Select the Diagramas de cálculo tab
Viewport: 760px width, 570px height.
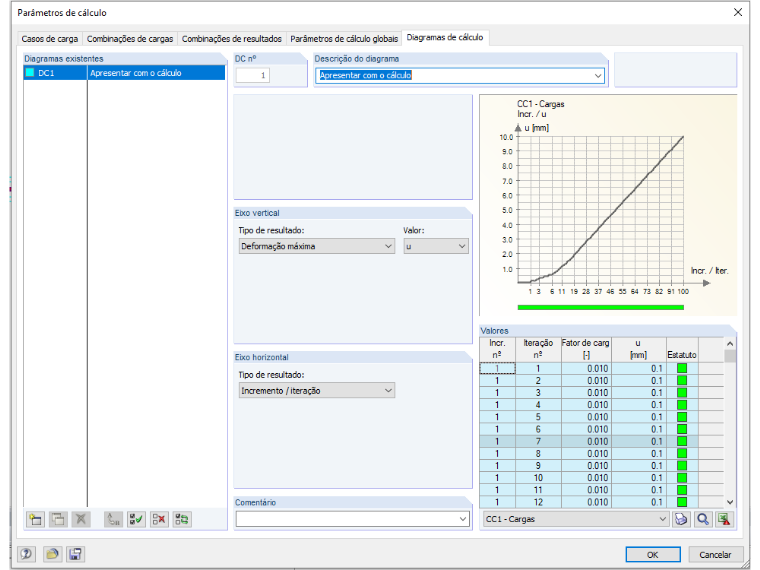(445, 37)
